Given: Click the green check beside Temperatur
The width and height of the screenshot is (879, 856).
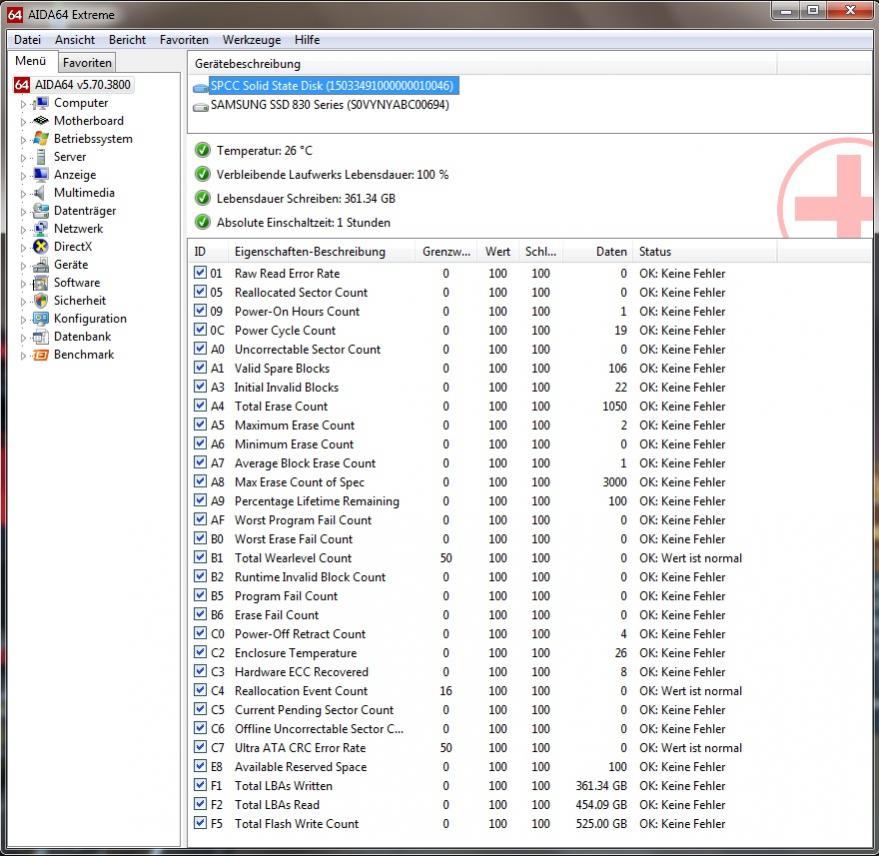Looking at the screenshot, I should coord(202,150).
